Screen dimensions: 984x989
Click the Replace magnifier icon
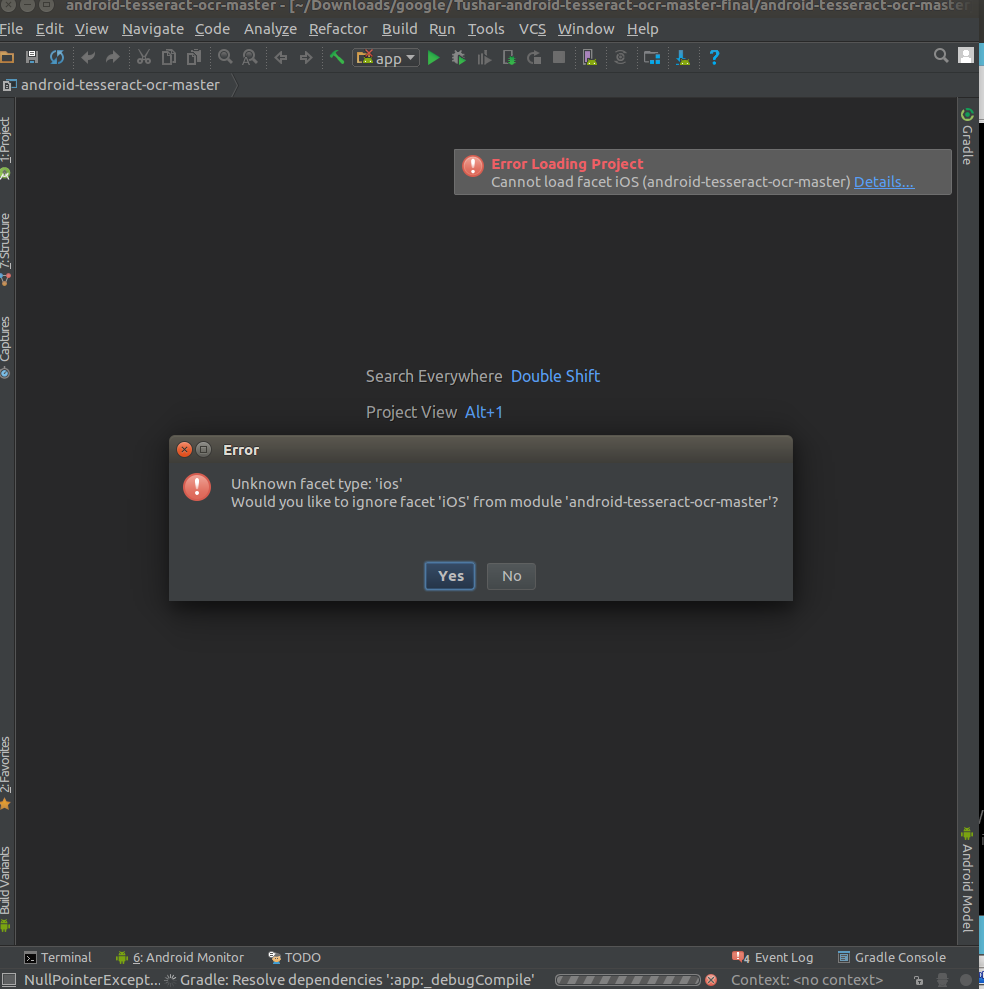point(250,57)
